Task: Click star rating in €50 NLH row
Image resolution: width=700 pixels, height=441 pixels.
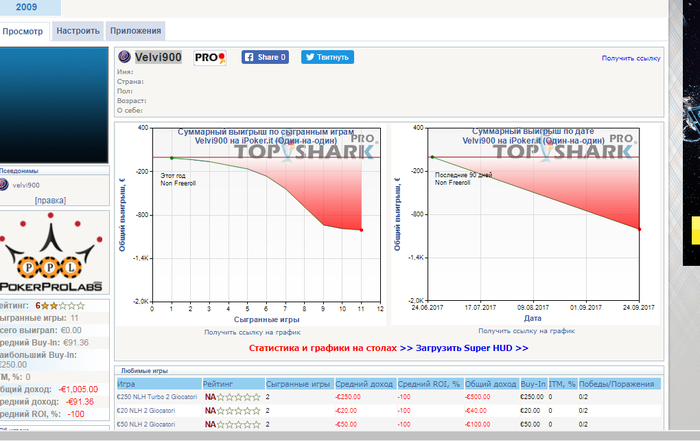Action: click(x=238, y=424)
